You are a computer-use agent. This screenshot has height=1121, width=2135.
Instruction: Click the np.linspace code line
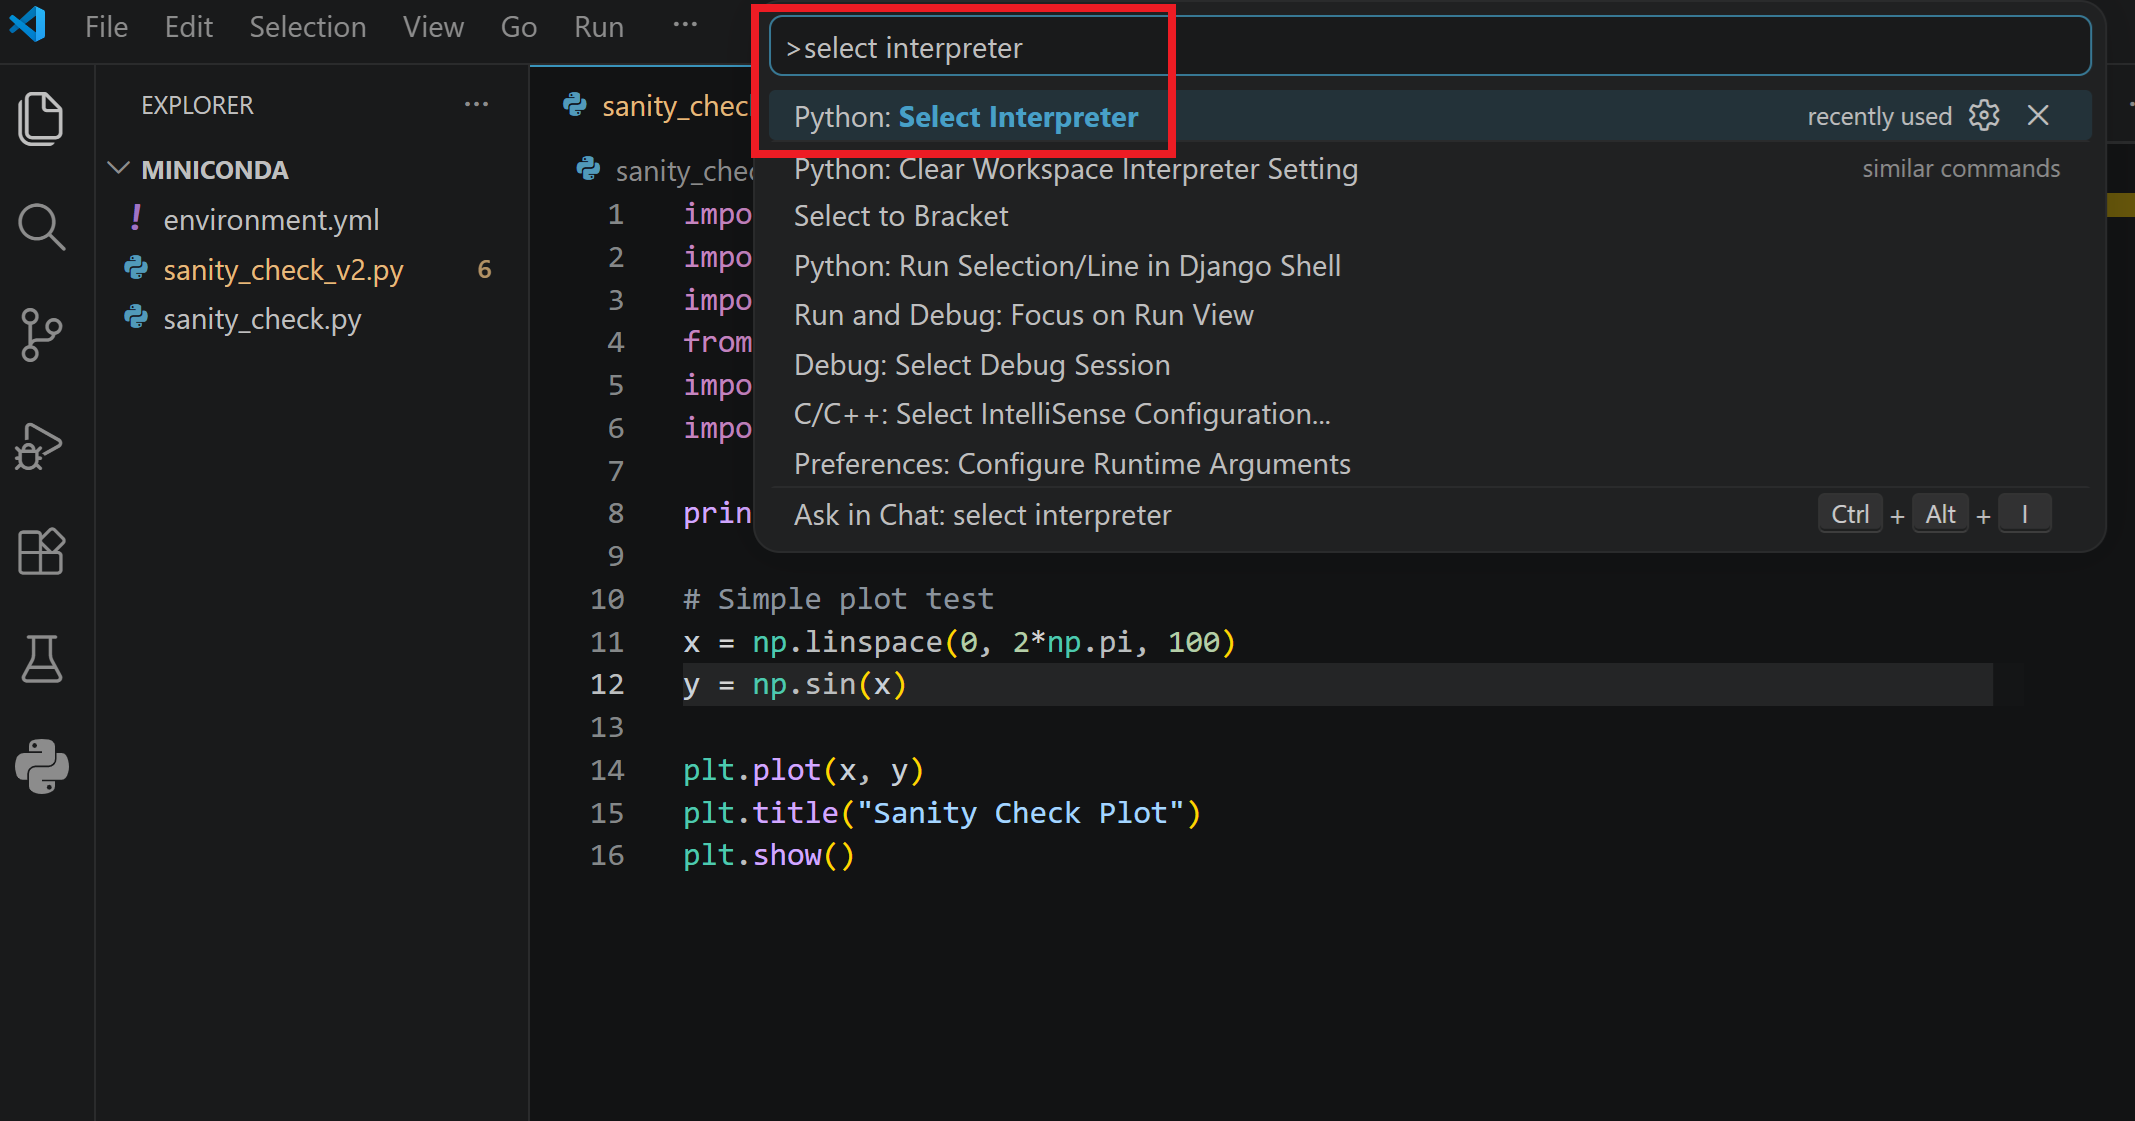pos(959,642)
